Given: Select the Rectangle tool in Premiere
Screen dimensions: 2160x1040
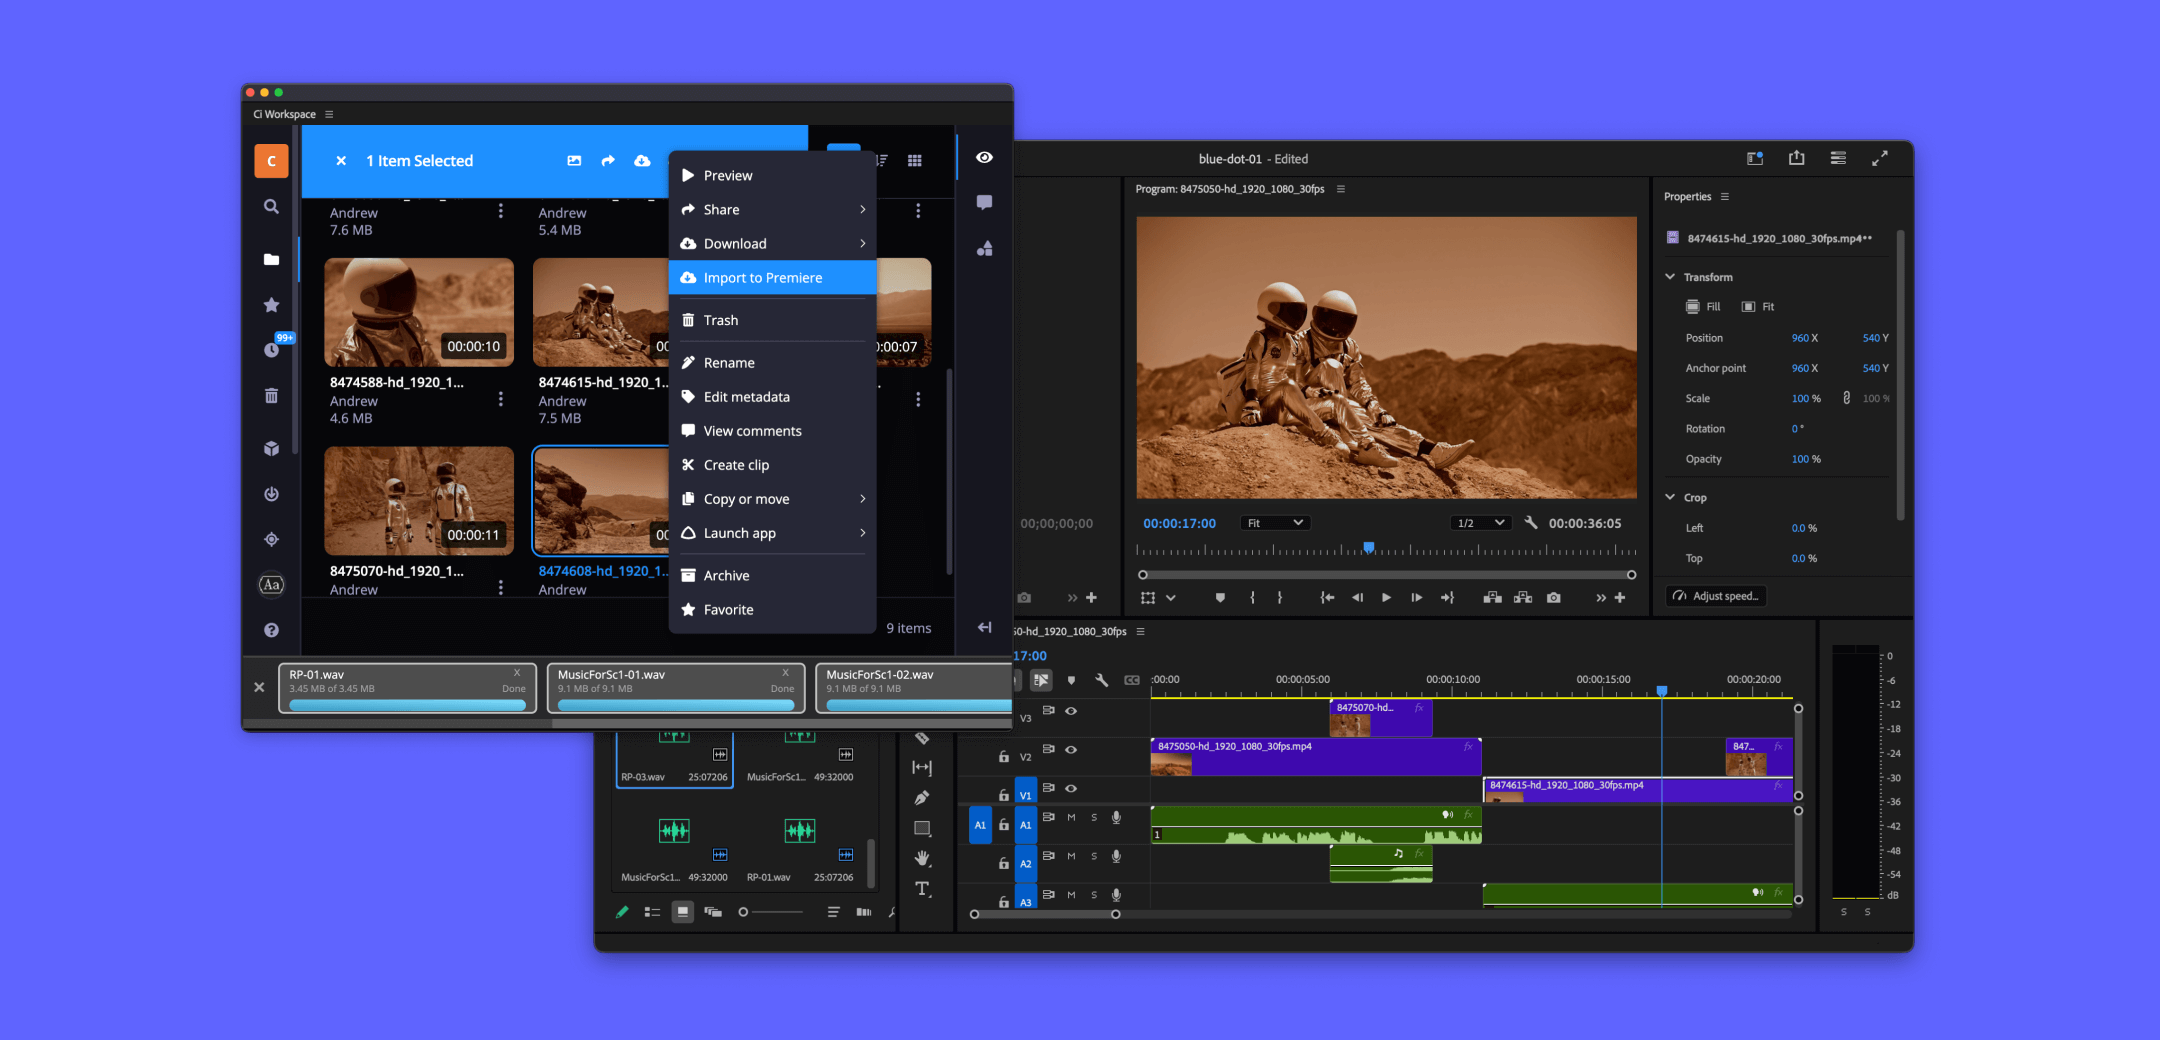Looking at the screenshot, I should click(922, 828).
